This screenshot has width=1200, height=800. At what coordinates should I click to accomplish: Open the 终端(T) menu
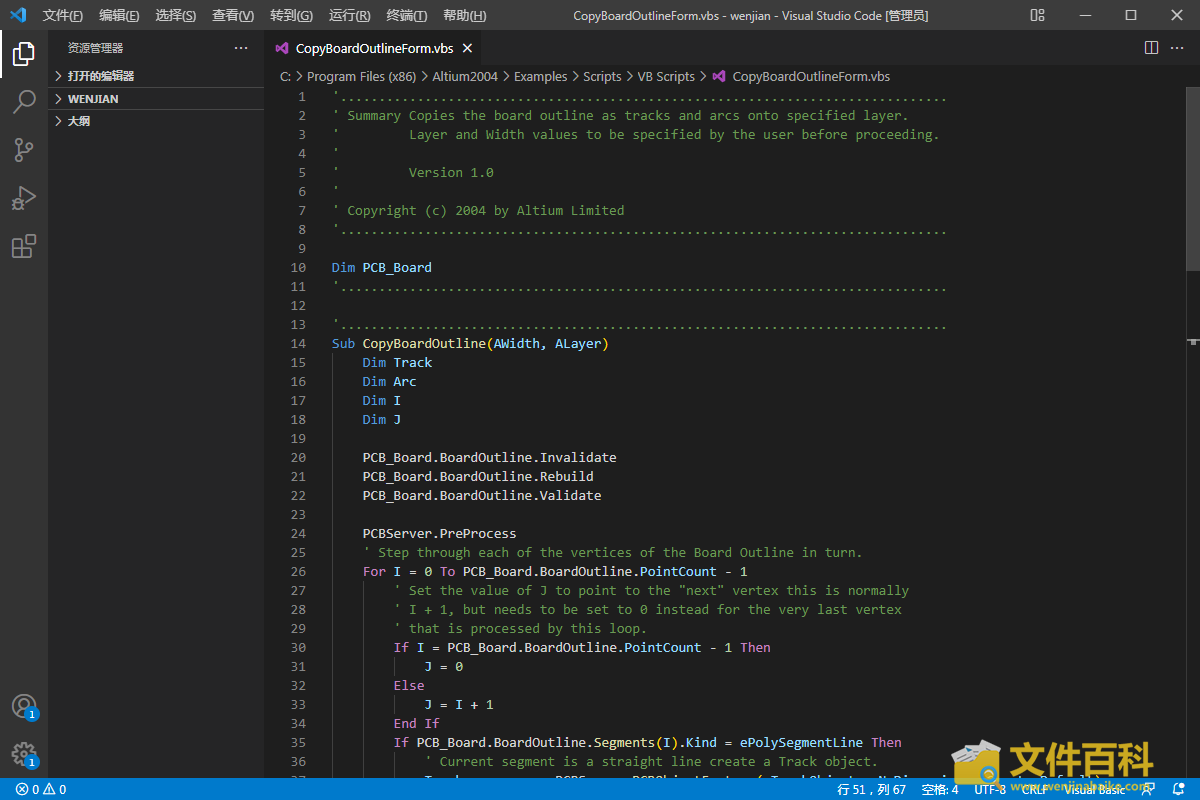coord(407,15)
